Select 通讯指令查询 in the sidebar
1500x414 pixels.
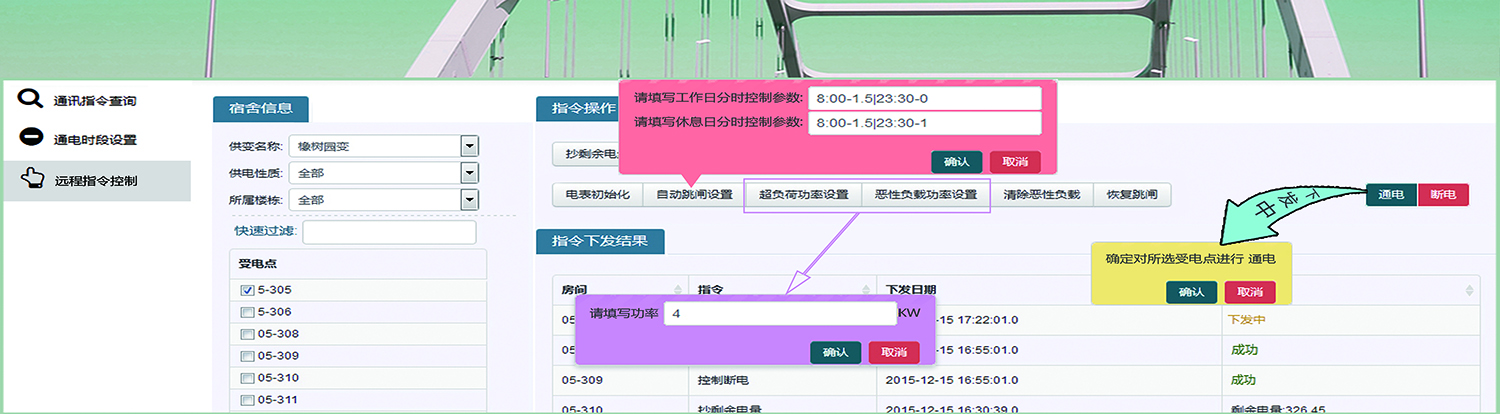coord(95,101)
